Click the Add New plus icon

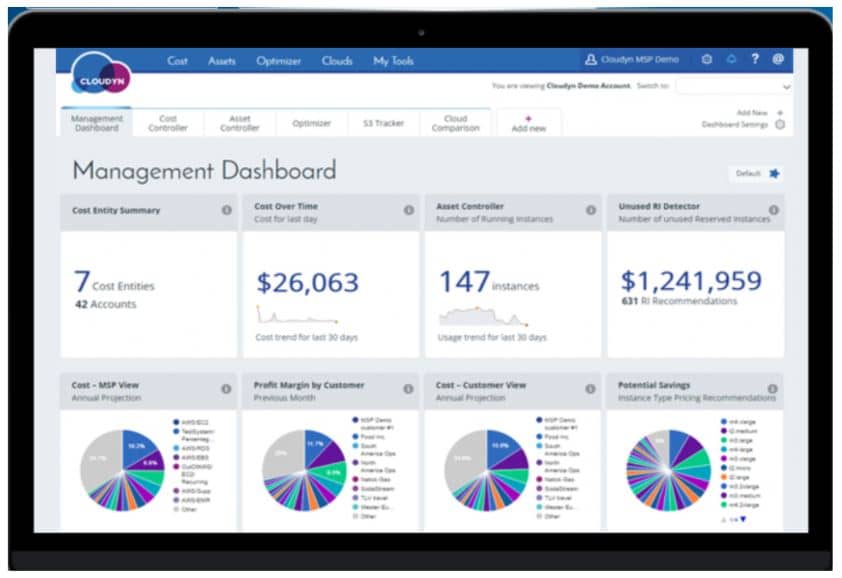(x=780, y=112)
